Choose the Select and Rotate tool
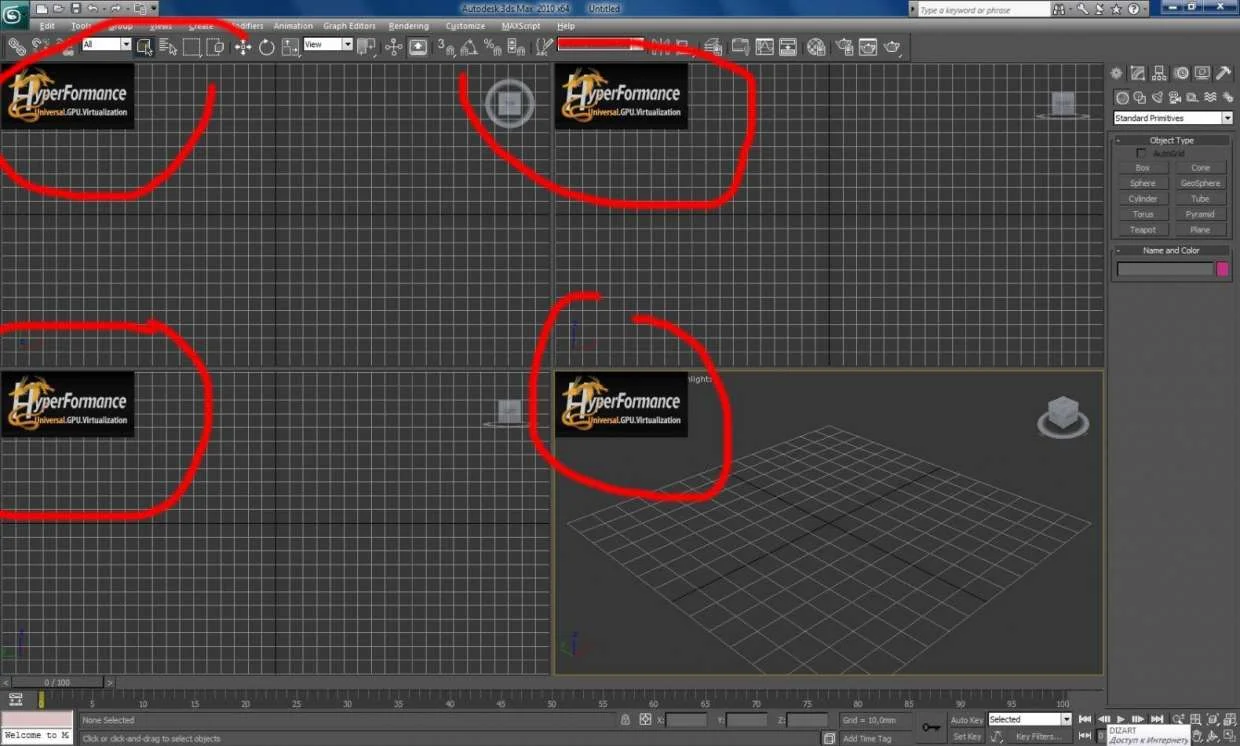1240x746 pixels. coord(267,46)
